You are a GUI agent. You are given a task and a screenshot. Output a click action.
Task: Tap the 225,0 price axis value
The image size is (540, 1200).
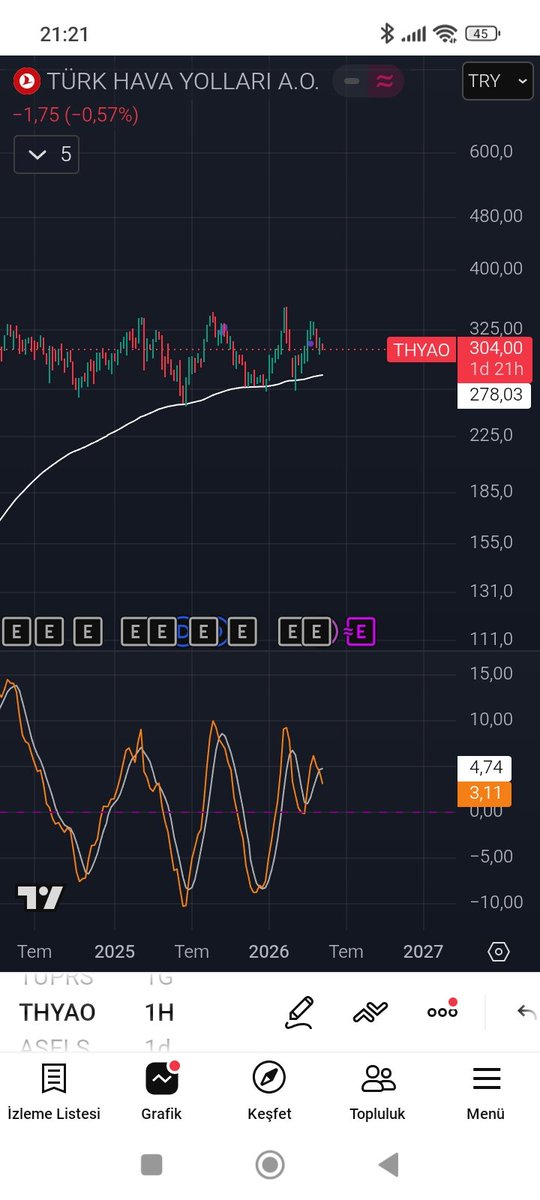pyautogui.click(x=491, y=435)
